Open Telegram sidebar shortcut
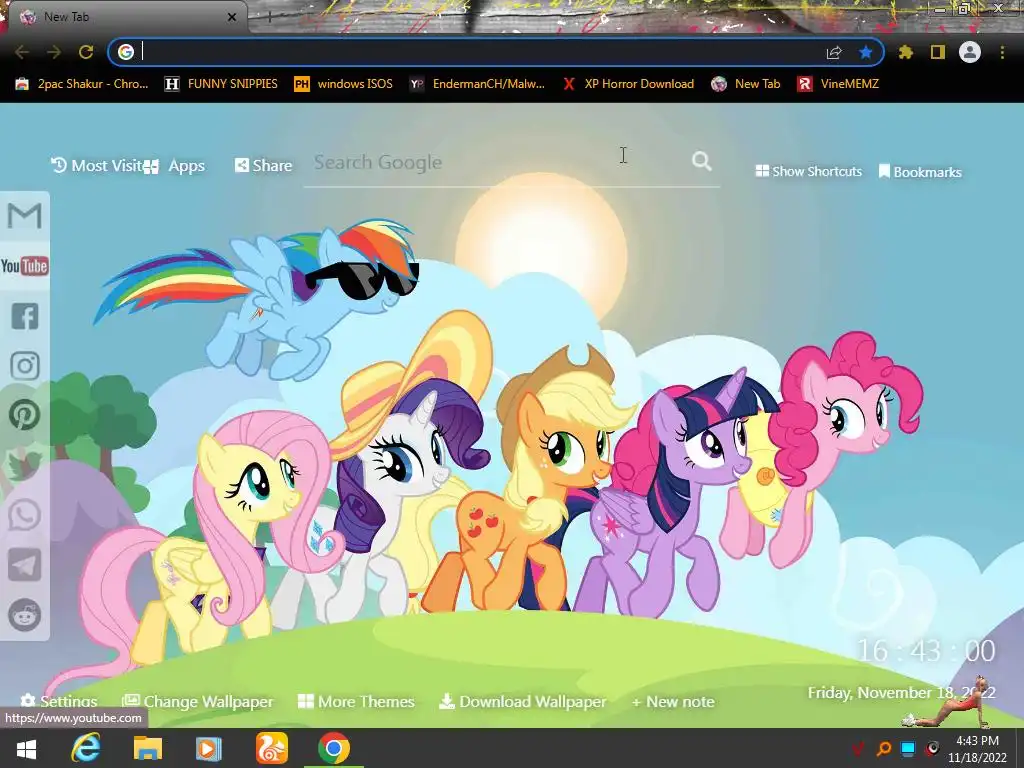 coord(25,565)
